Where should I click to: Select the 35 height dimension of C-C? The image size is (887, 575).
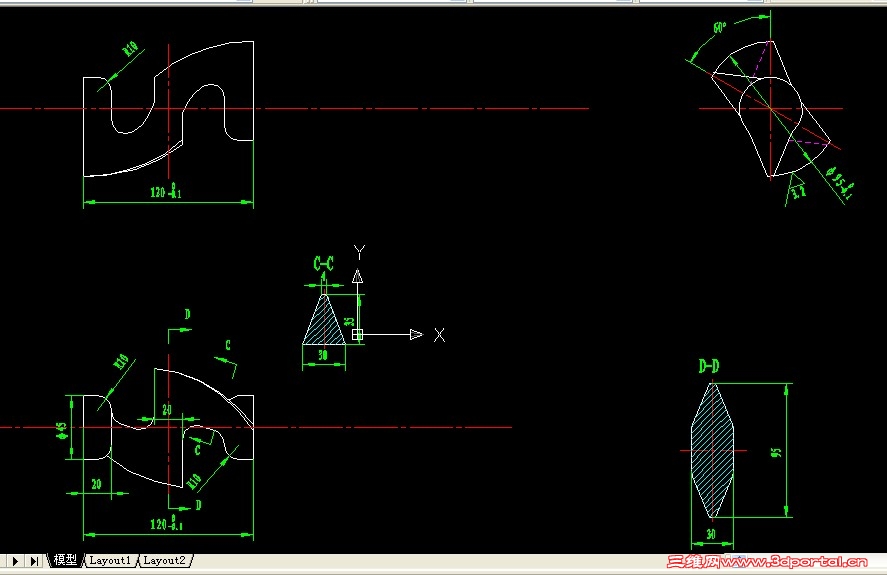coord(350,321)
